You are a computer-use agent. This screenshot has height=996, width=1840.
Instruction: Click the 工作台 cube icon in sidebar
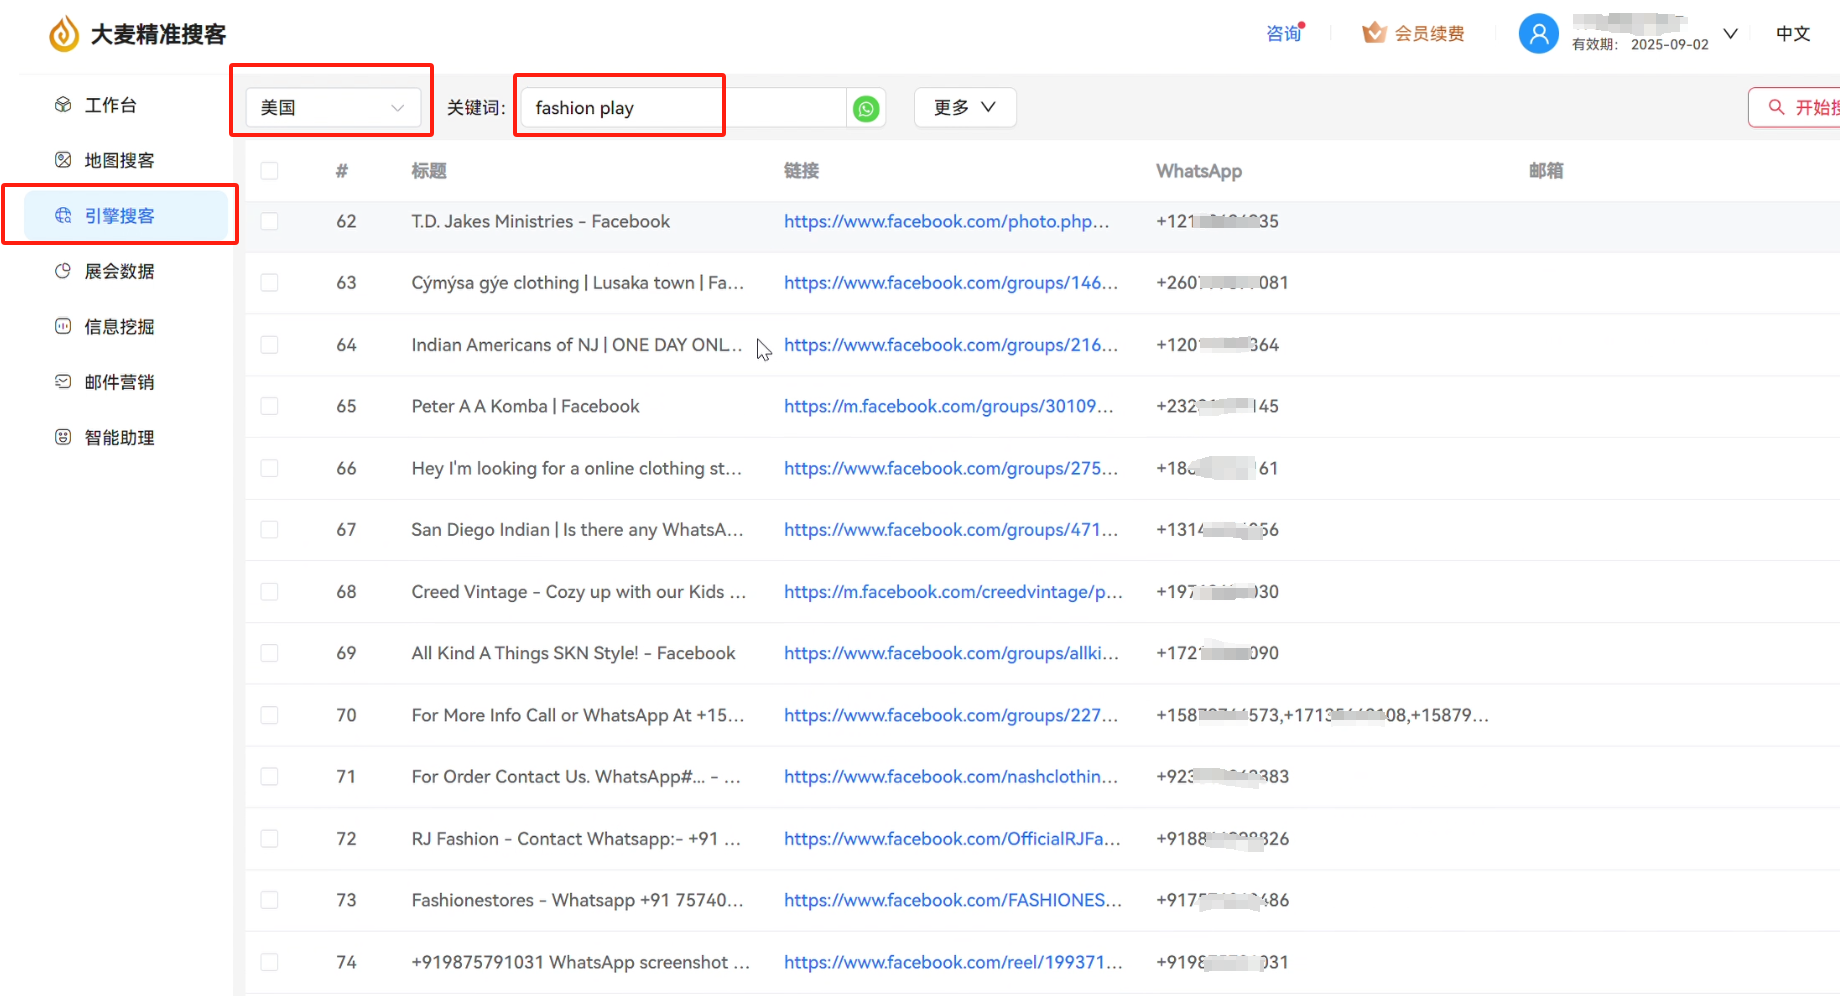pos(63,105)
